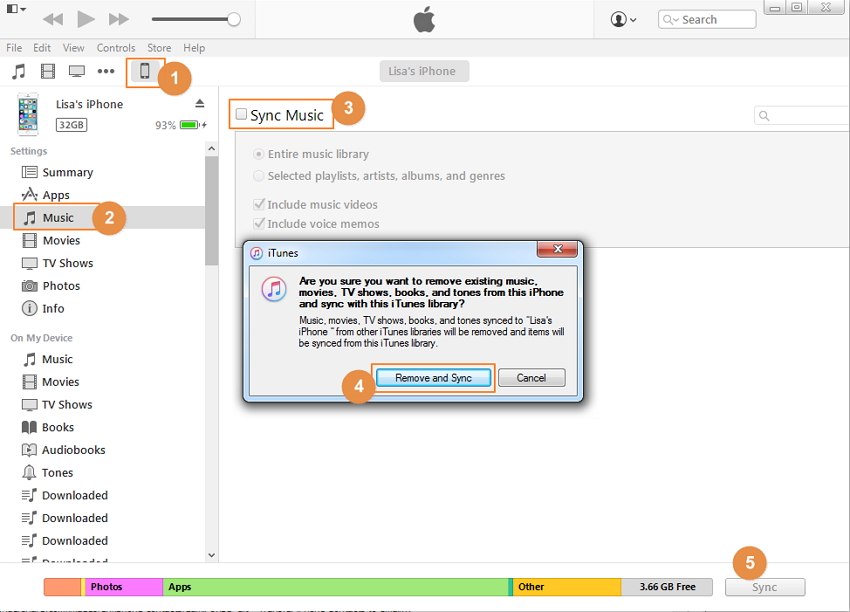This screenshot has width=850, height=612.
Task: Expand the more options ellipsis menu
Action: (106, 71)
